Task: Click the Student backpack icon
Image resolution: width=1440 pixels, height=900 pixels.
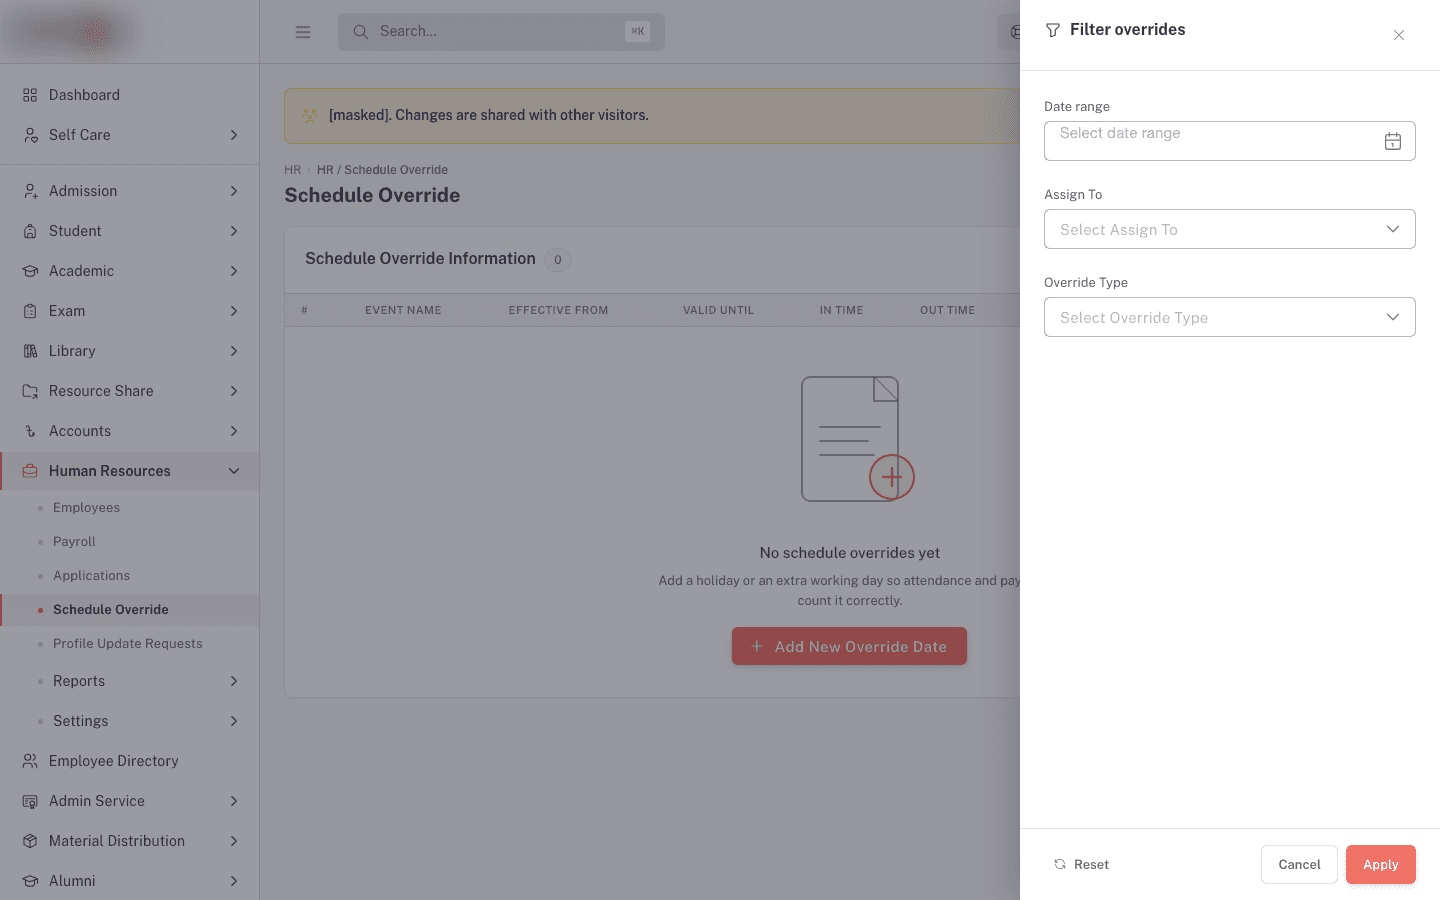Action: [x=30, y=231]
